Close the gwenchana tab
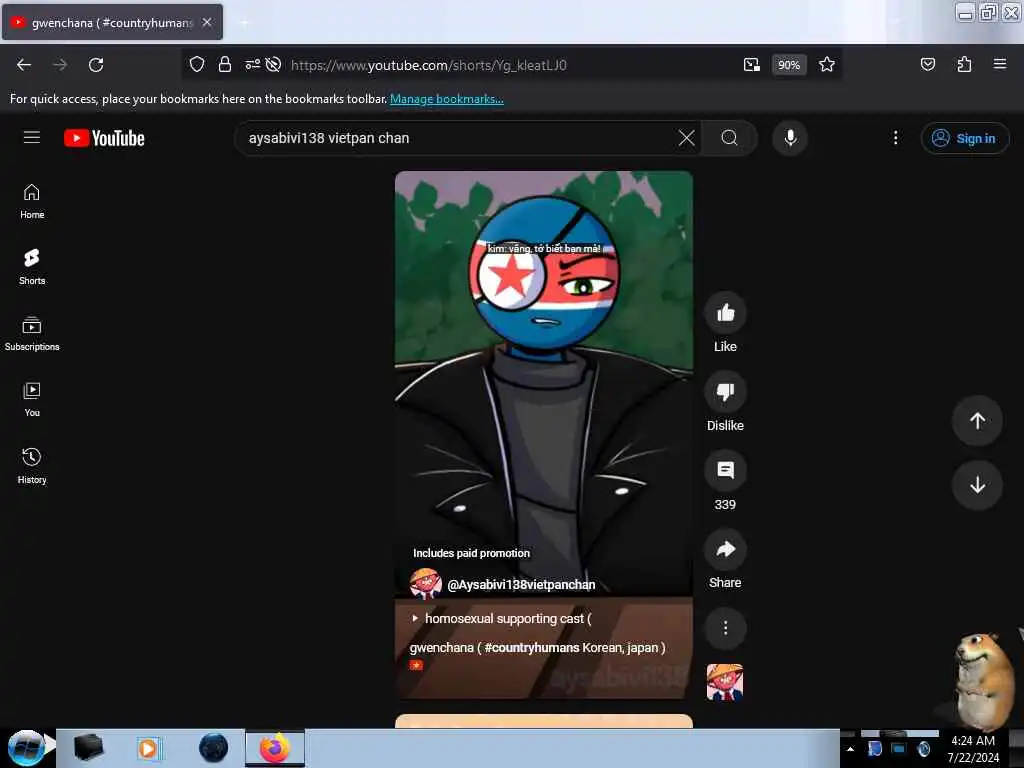The width and height of the screenshot is (1024, 768). click(x=207, y=22)
